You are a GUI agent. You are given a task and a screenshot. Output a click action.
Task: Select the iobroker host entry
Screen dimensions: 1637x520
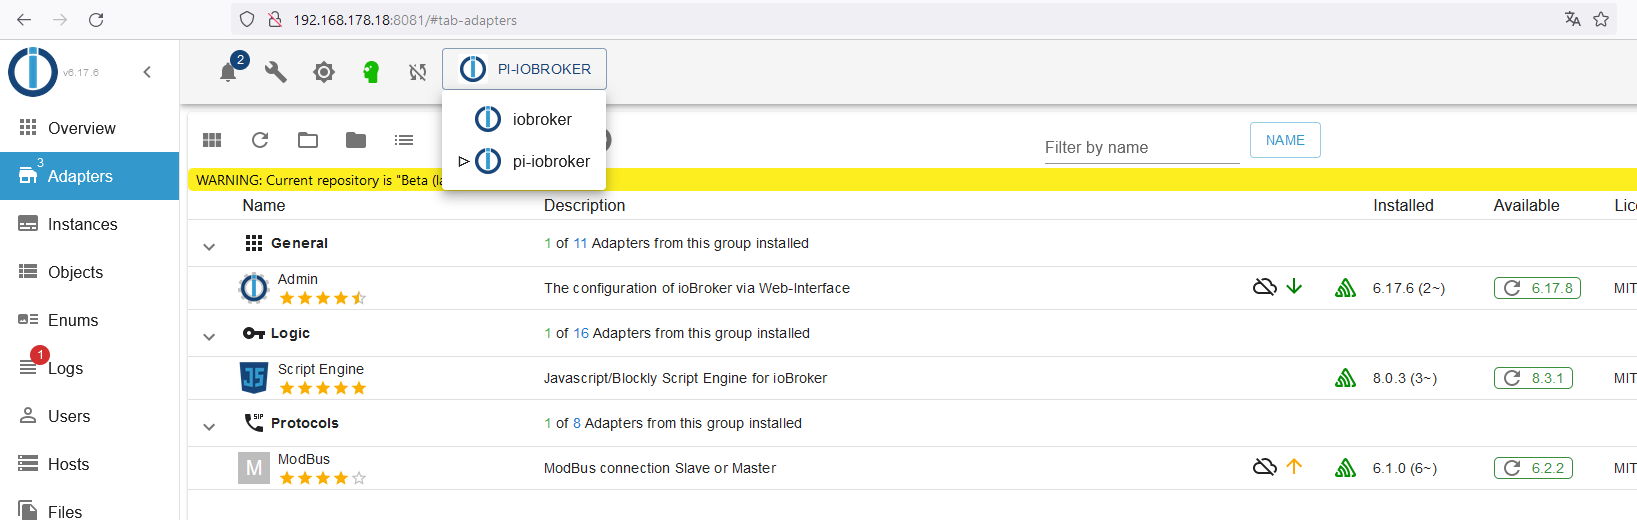[x=524, y=119]
